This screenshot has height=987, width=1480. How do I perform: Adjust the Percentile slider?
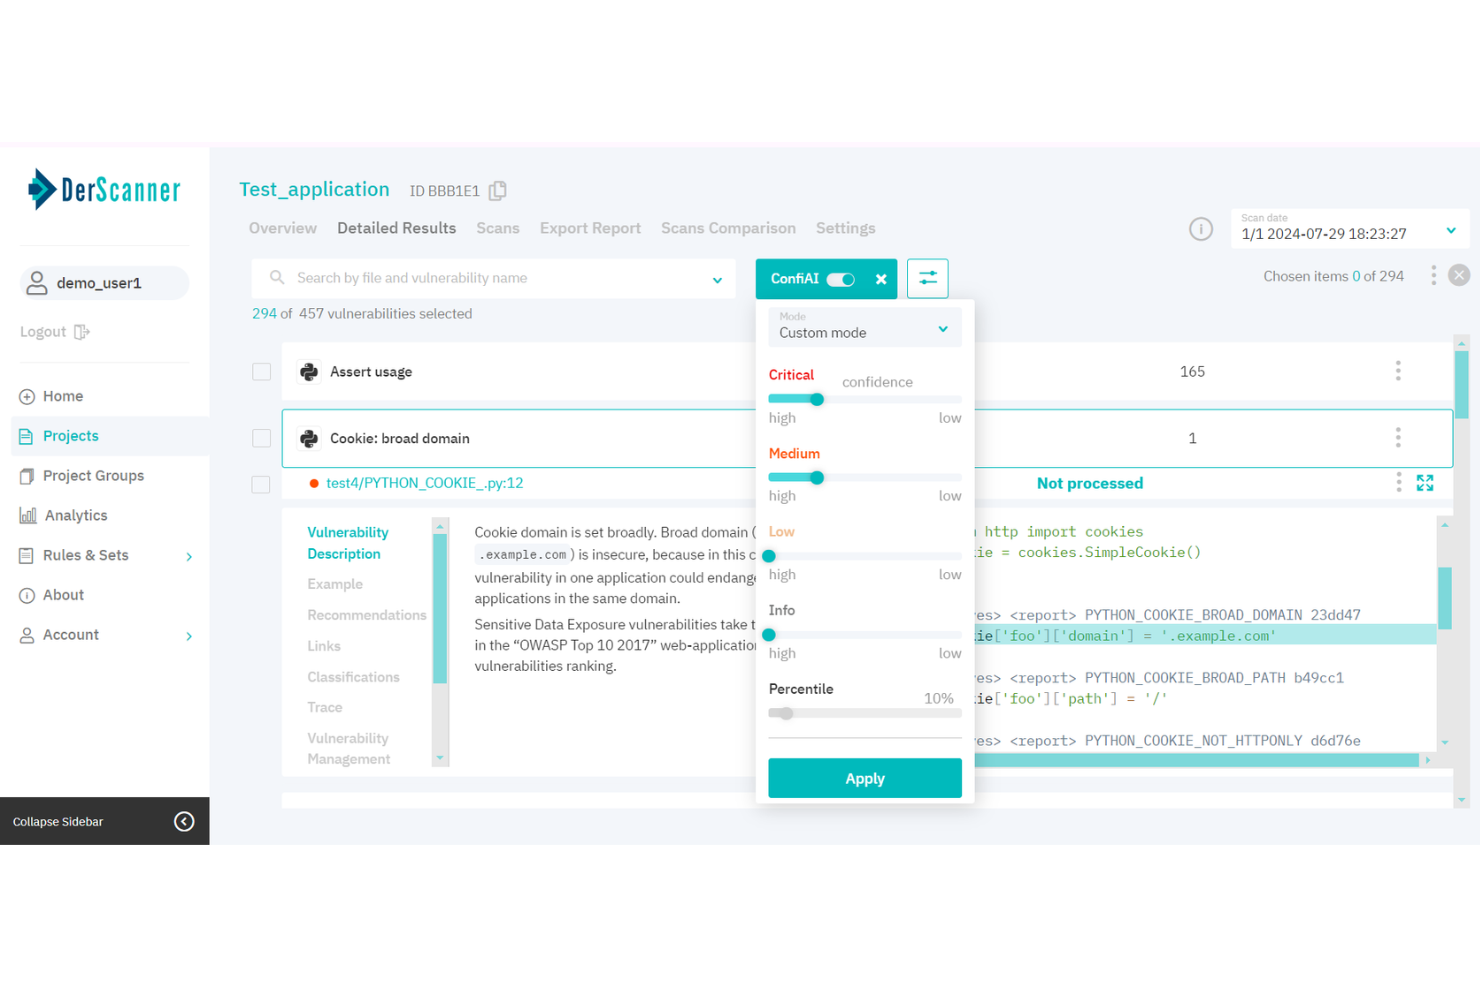click(784, 713)
